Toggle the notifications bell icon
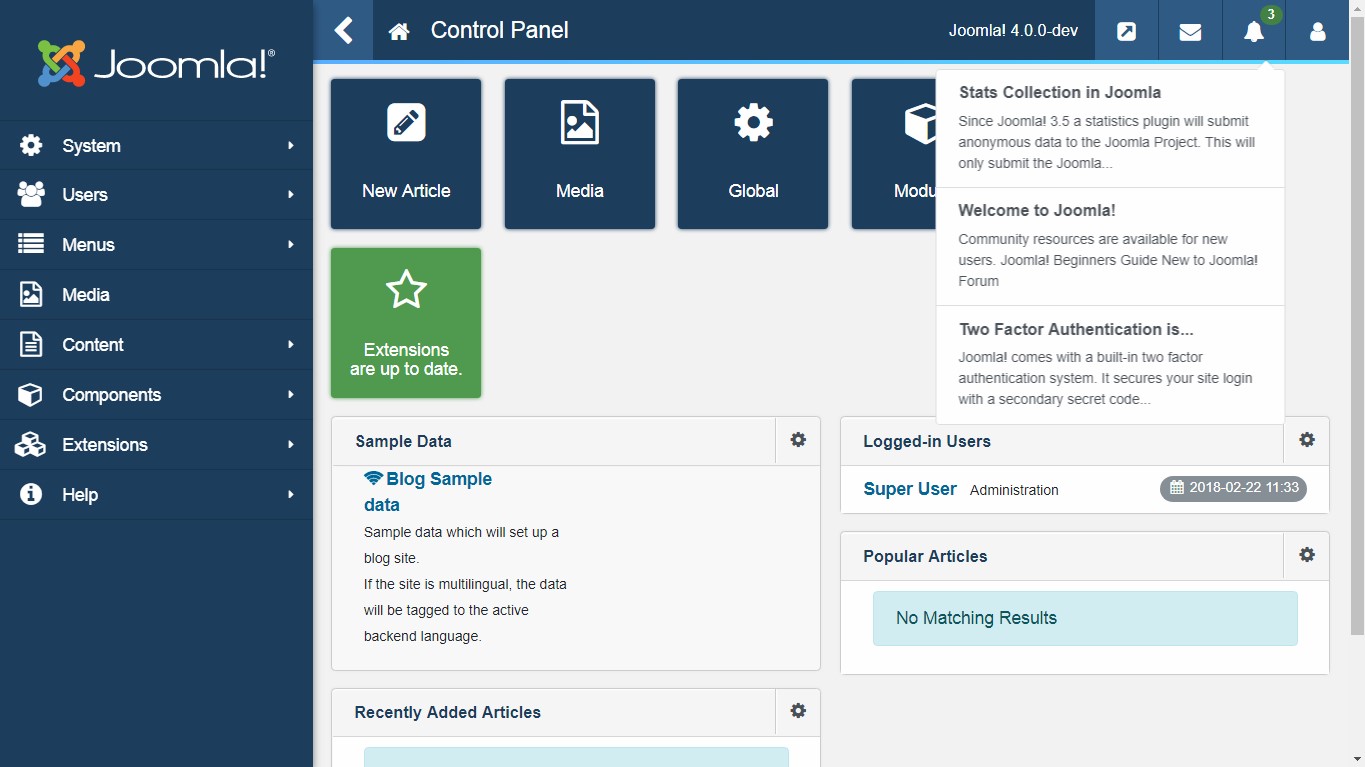The image size is (1365, 767). (x=1254, y=31)
